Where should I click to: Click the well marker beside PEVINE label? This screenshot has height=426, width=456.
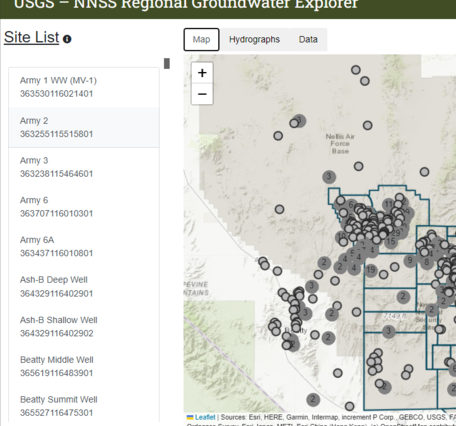pos(277,271)
